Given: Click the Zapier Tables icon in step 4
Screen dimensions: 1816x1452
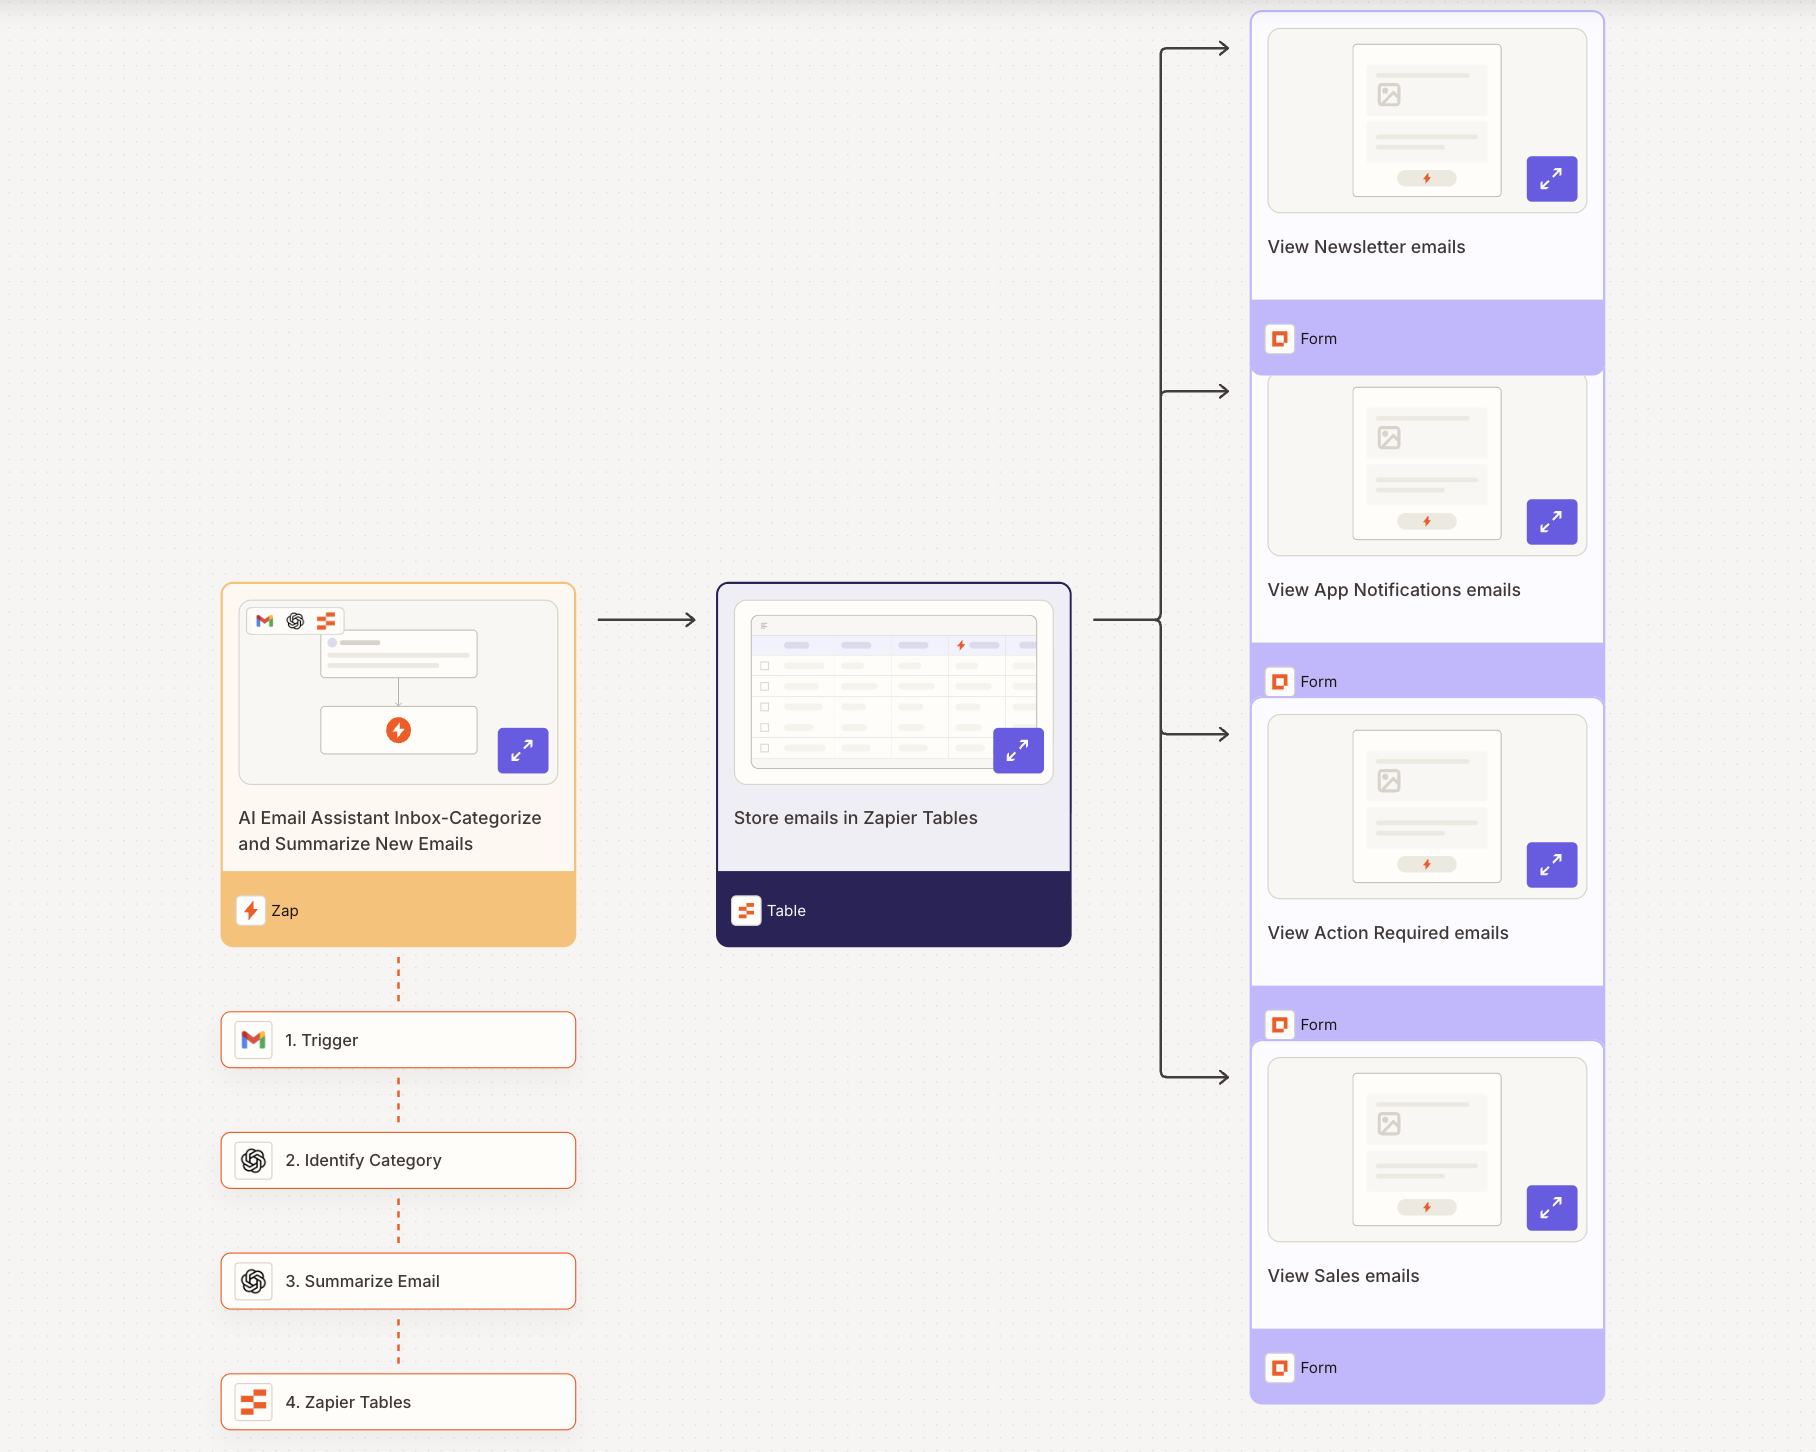Looking at the screenshot, I should [x=253, y=1402].
